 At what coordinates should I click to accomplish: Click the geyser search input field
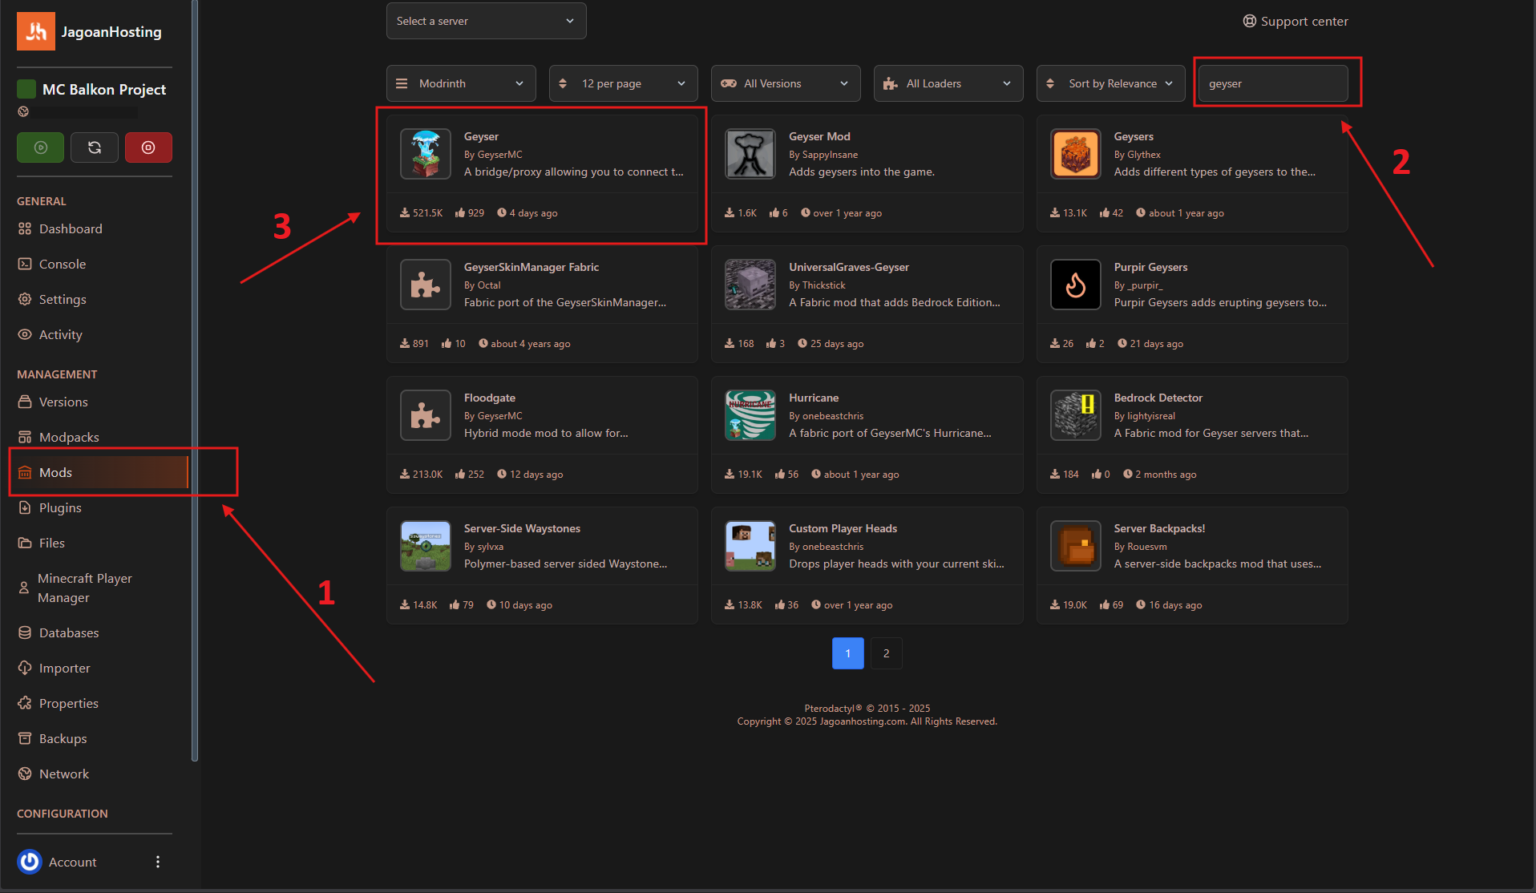tap(1272, 84)
